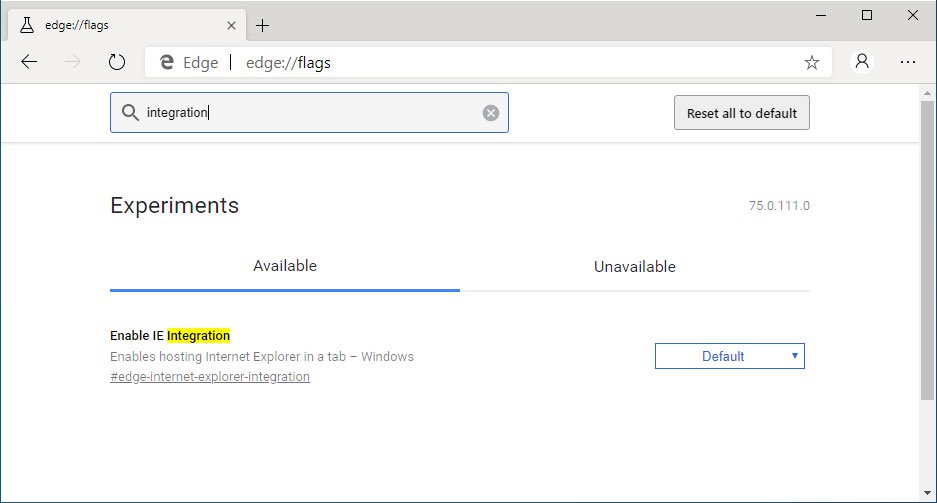This screenshot has height=503, width=937.
Task: Add this page to favorites with the star
Action: point(812,62)
